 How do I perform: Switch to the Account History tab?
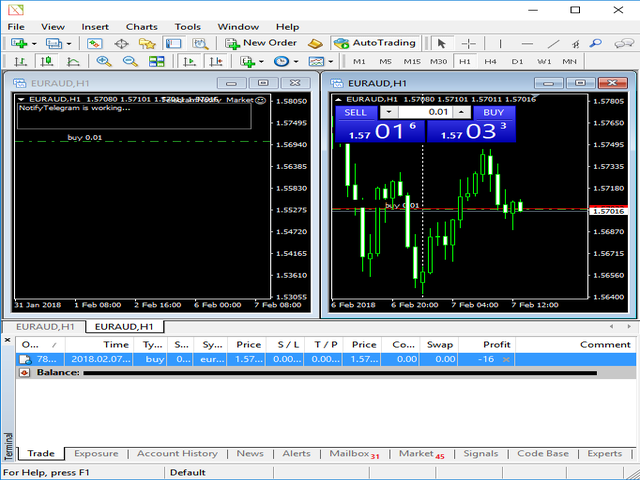(x=177, y=454)
